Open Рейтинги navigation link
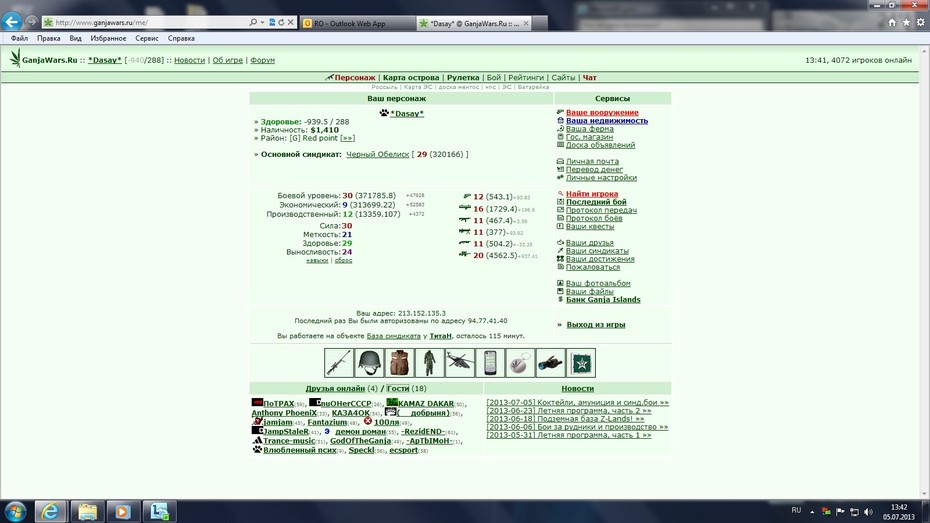The height and width of the screenshot is (523, 930). point(525,78)
